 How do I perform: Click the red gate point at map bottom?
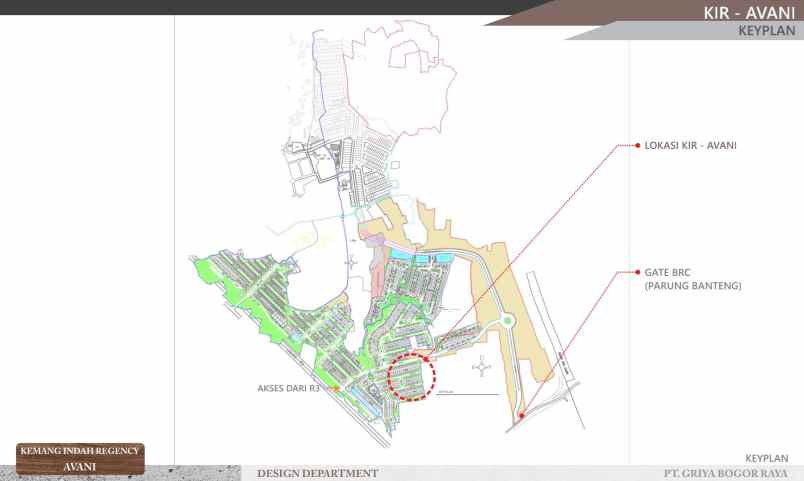click(521, 416)
